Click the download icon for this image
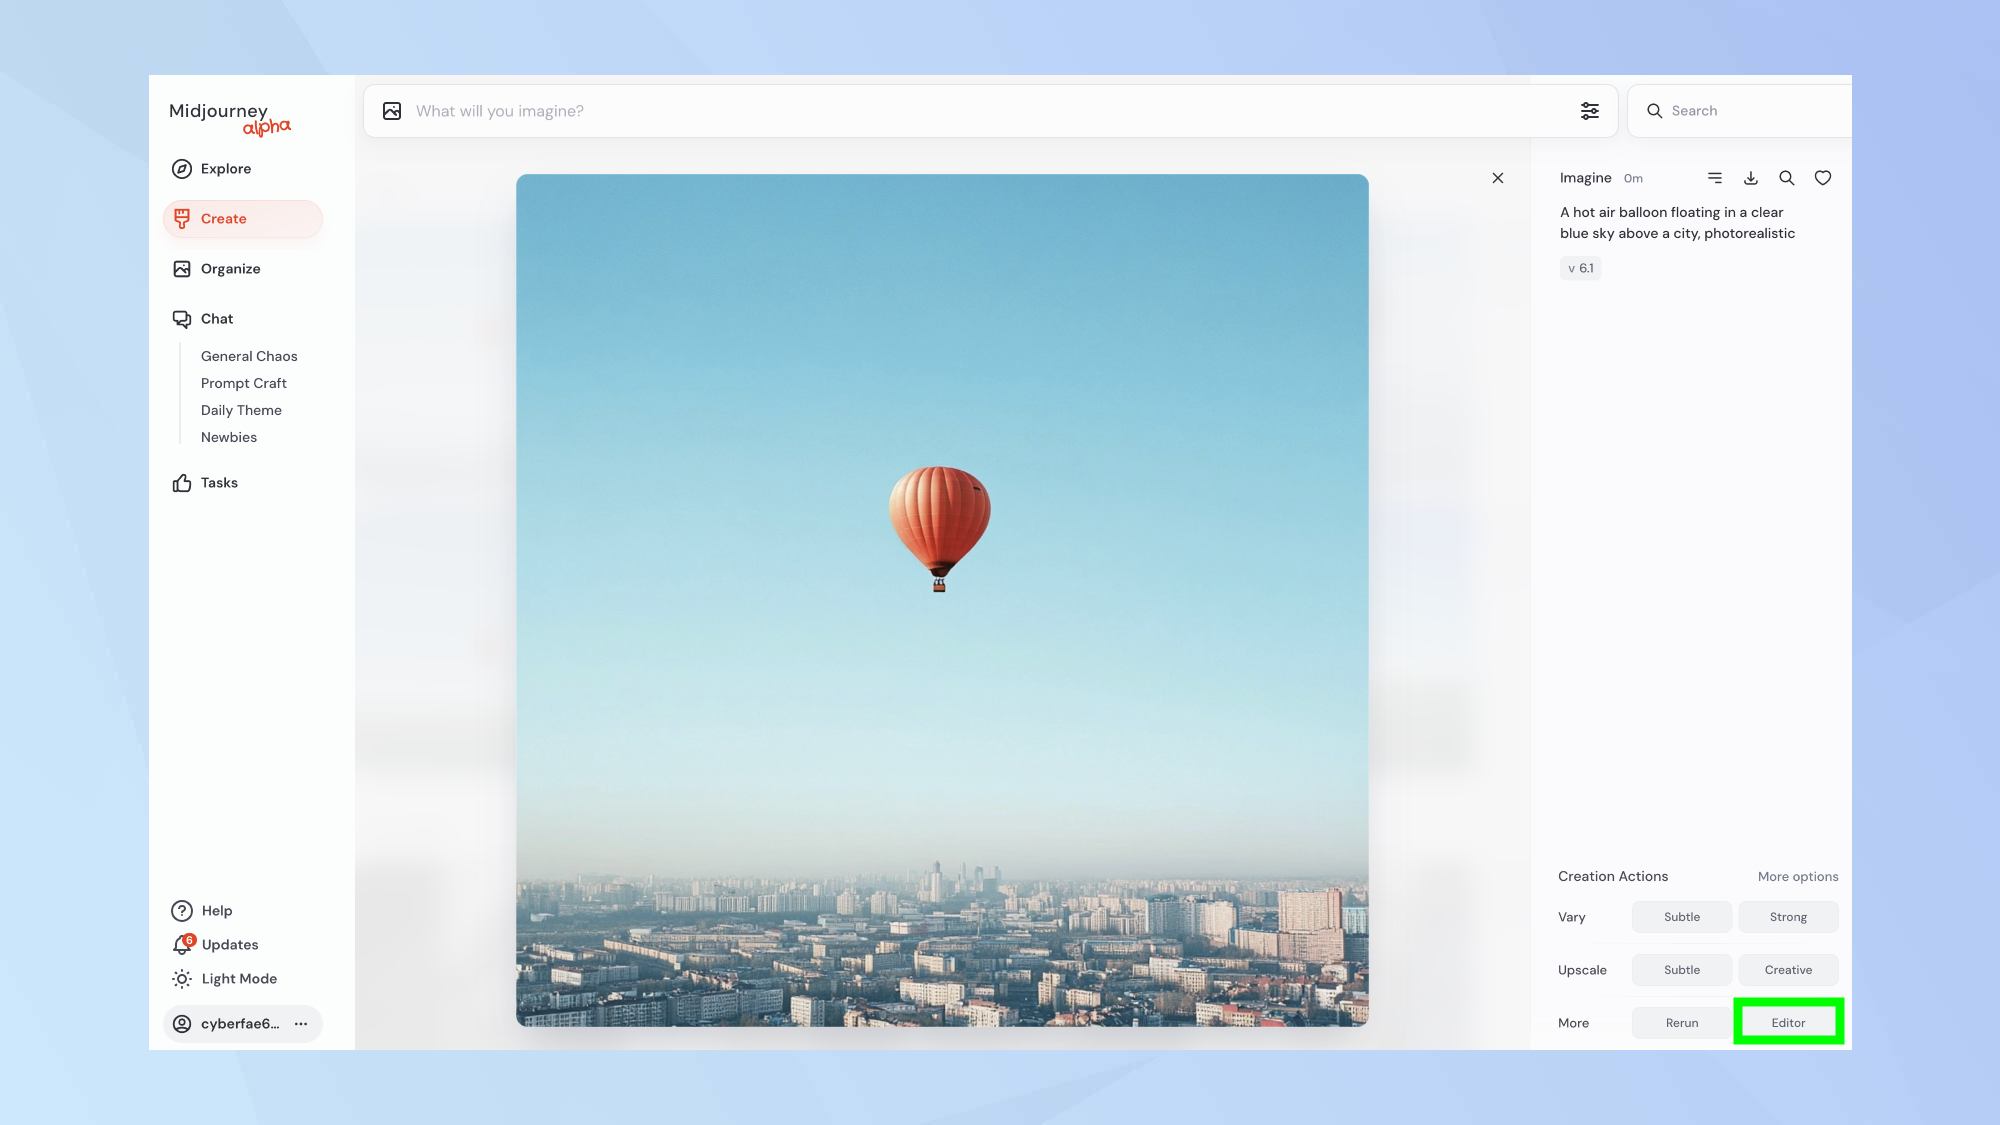2000x1125 pixels. 1751,179
